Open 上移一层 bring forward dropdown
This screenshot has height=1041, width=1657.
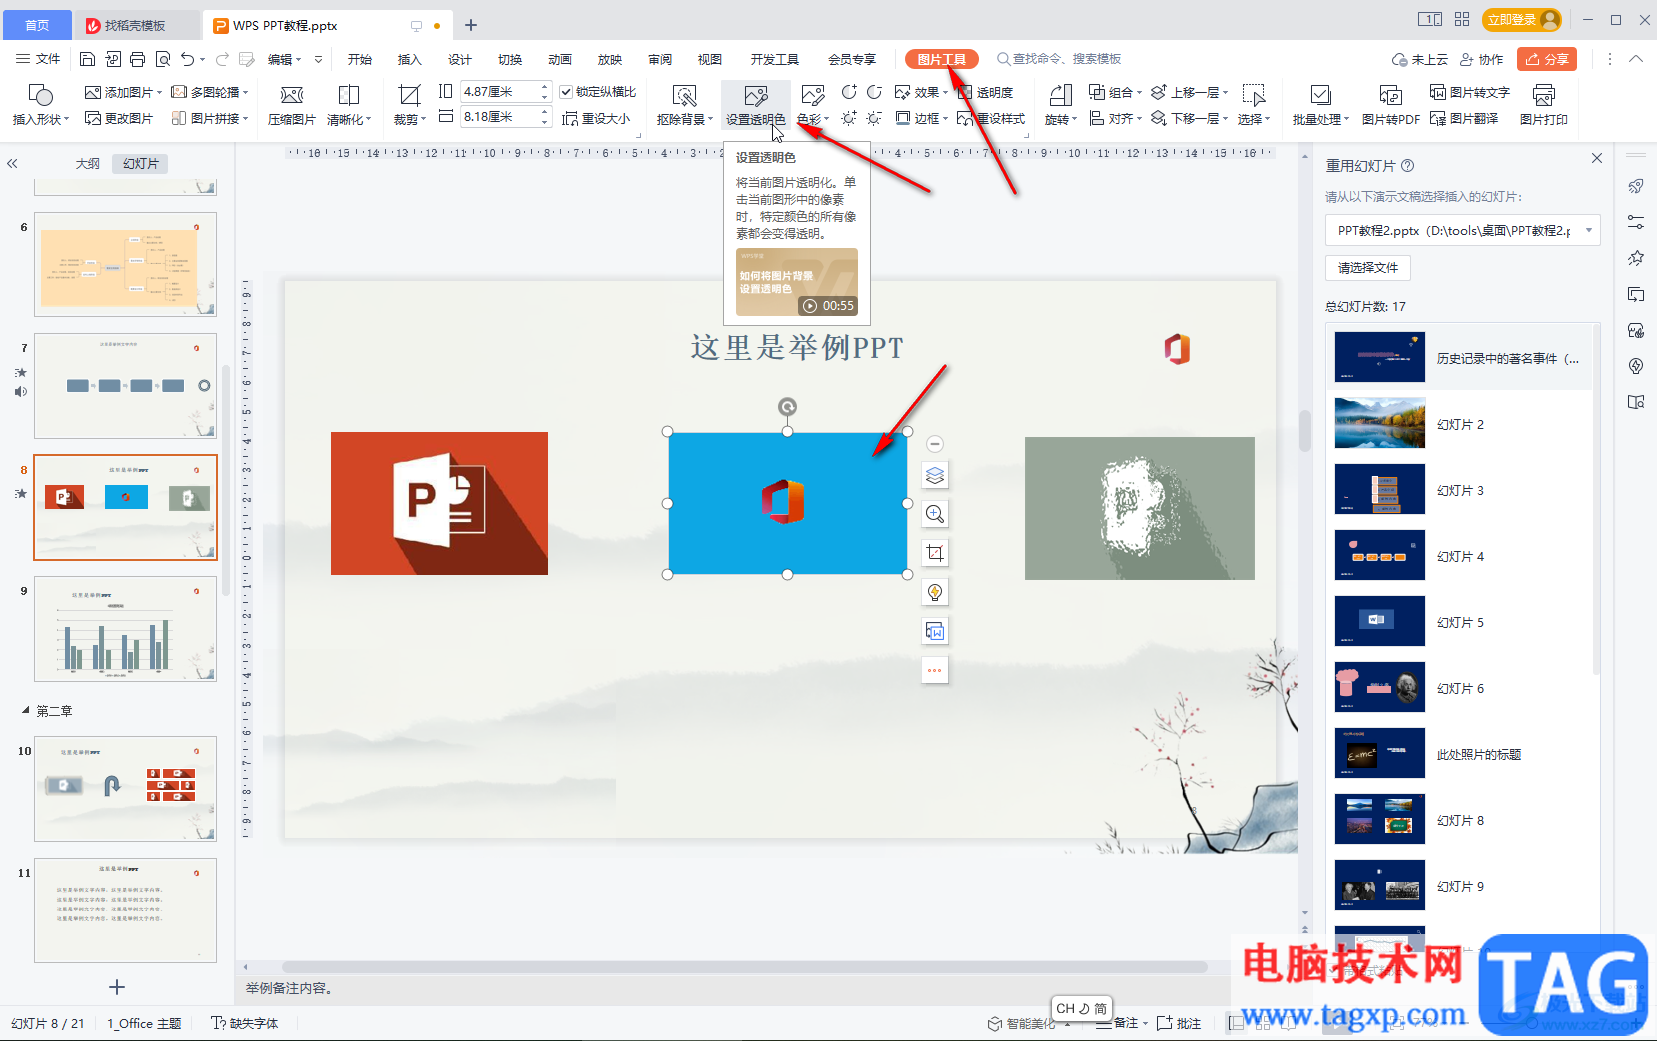coord(1189,92)
